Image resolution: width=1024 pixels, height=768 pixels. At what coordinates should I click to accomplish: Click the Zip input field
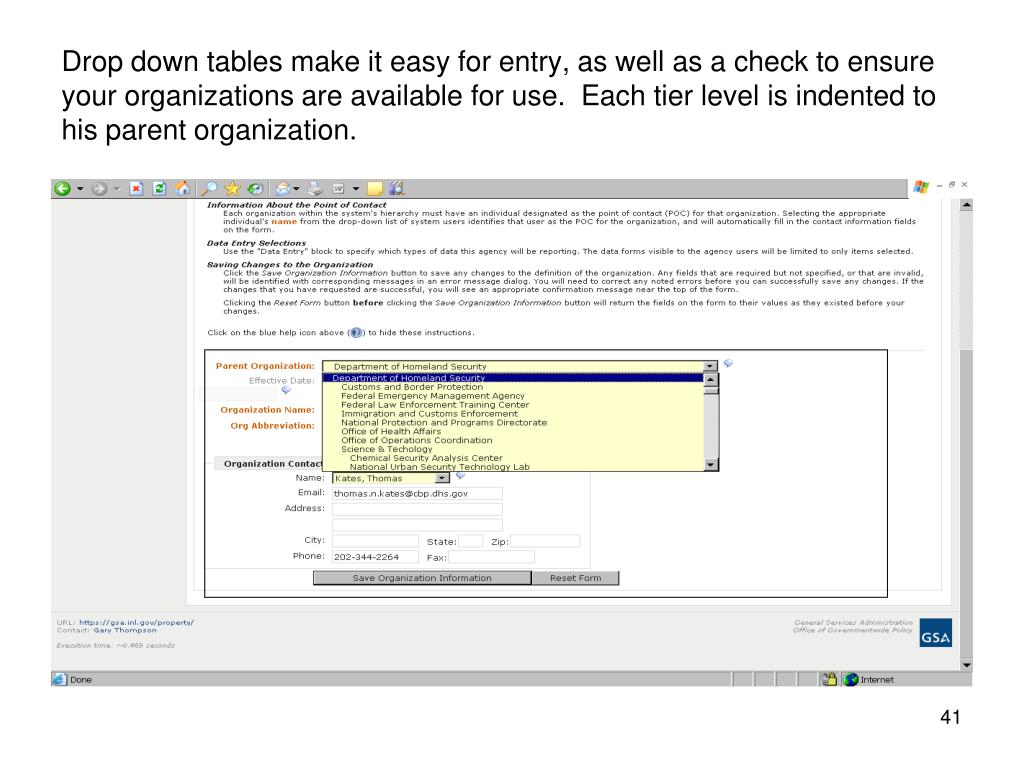tap(545, 541)
